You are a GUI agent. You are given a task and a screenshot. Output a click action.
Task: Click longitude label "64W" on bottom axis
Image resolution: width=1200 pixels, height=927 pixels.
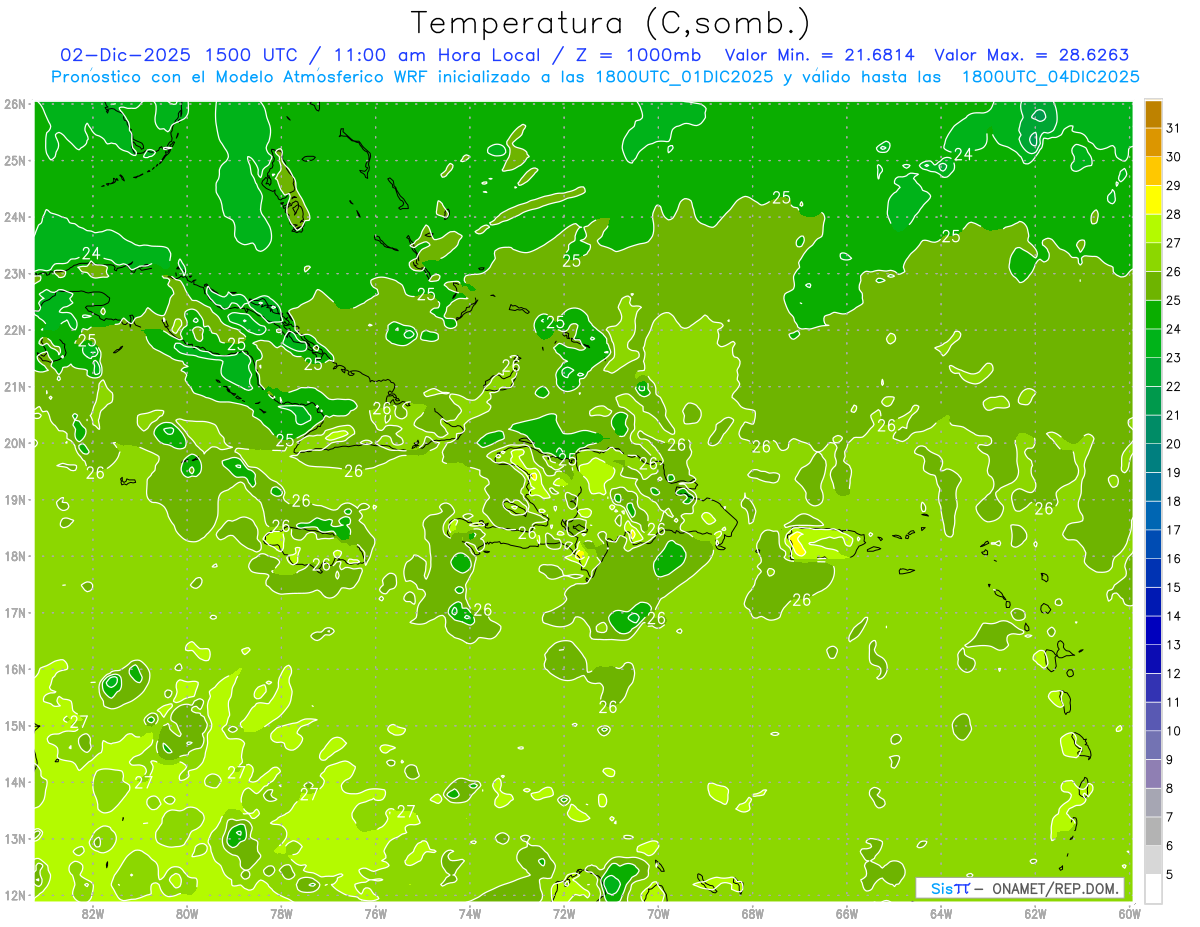pyautogui.click(x=941, y=913)
